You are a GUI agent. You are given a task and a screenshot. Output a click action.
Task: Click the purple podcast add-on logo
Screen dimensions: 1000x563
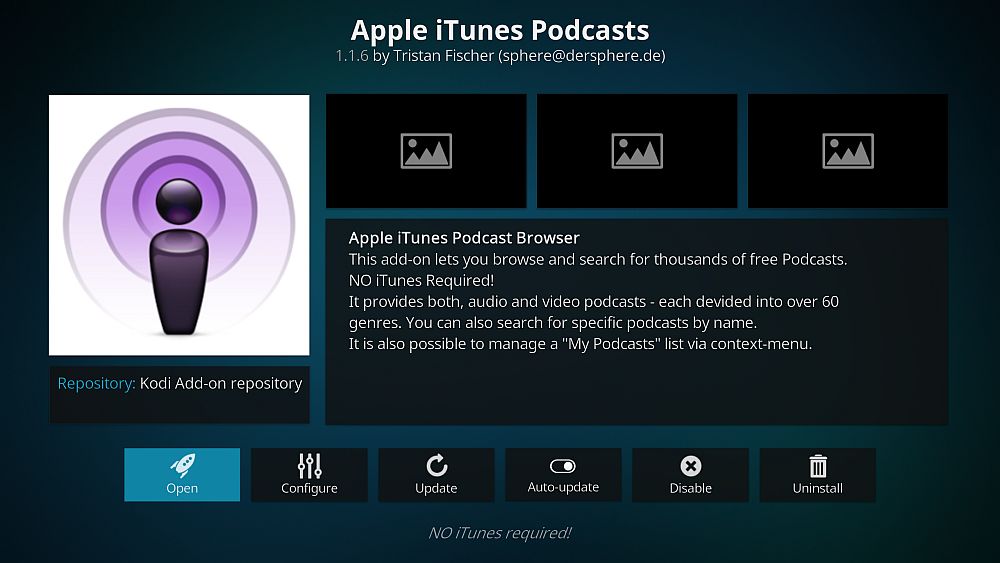point(179,225)
